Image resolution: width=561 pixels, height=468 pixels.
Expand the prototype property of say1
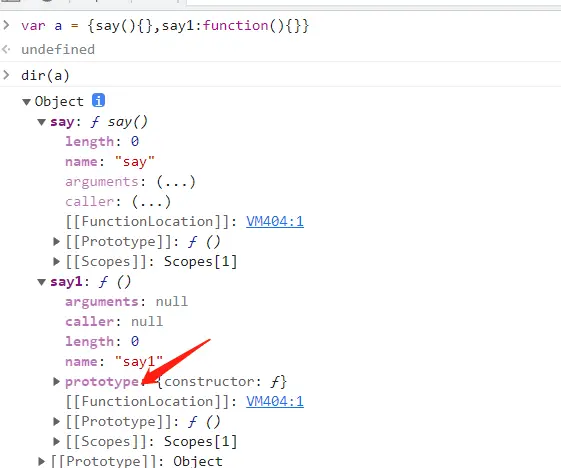click(x=57, y=381)
